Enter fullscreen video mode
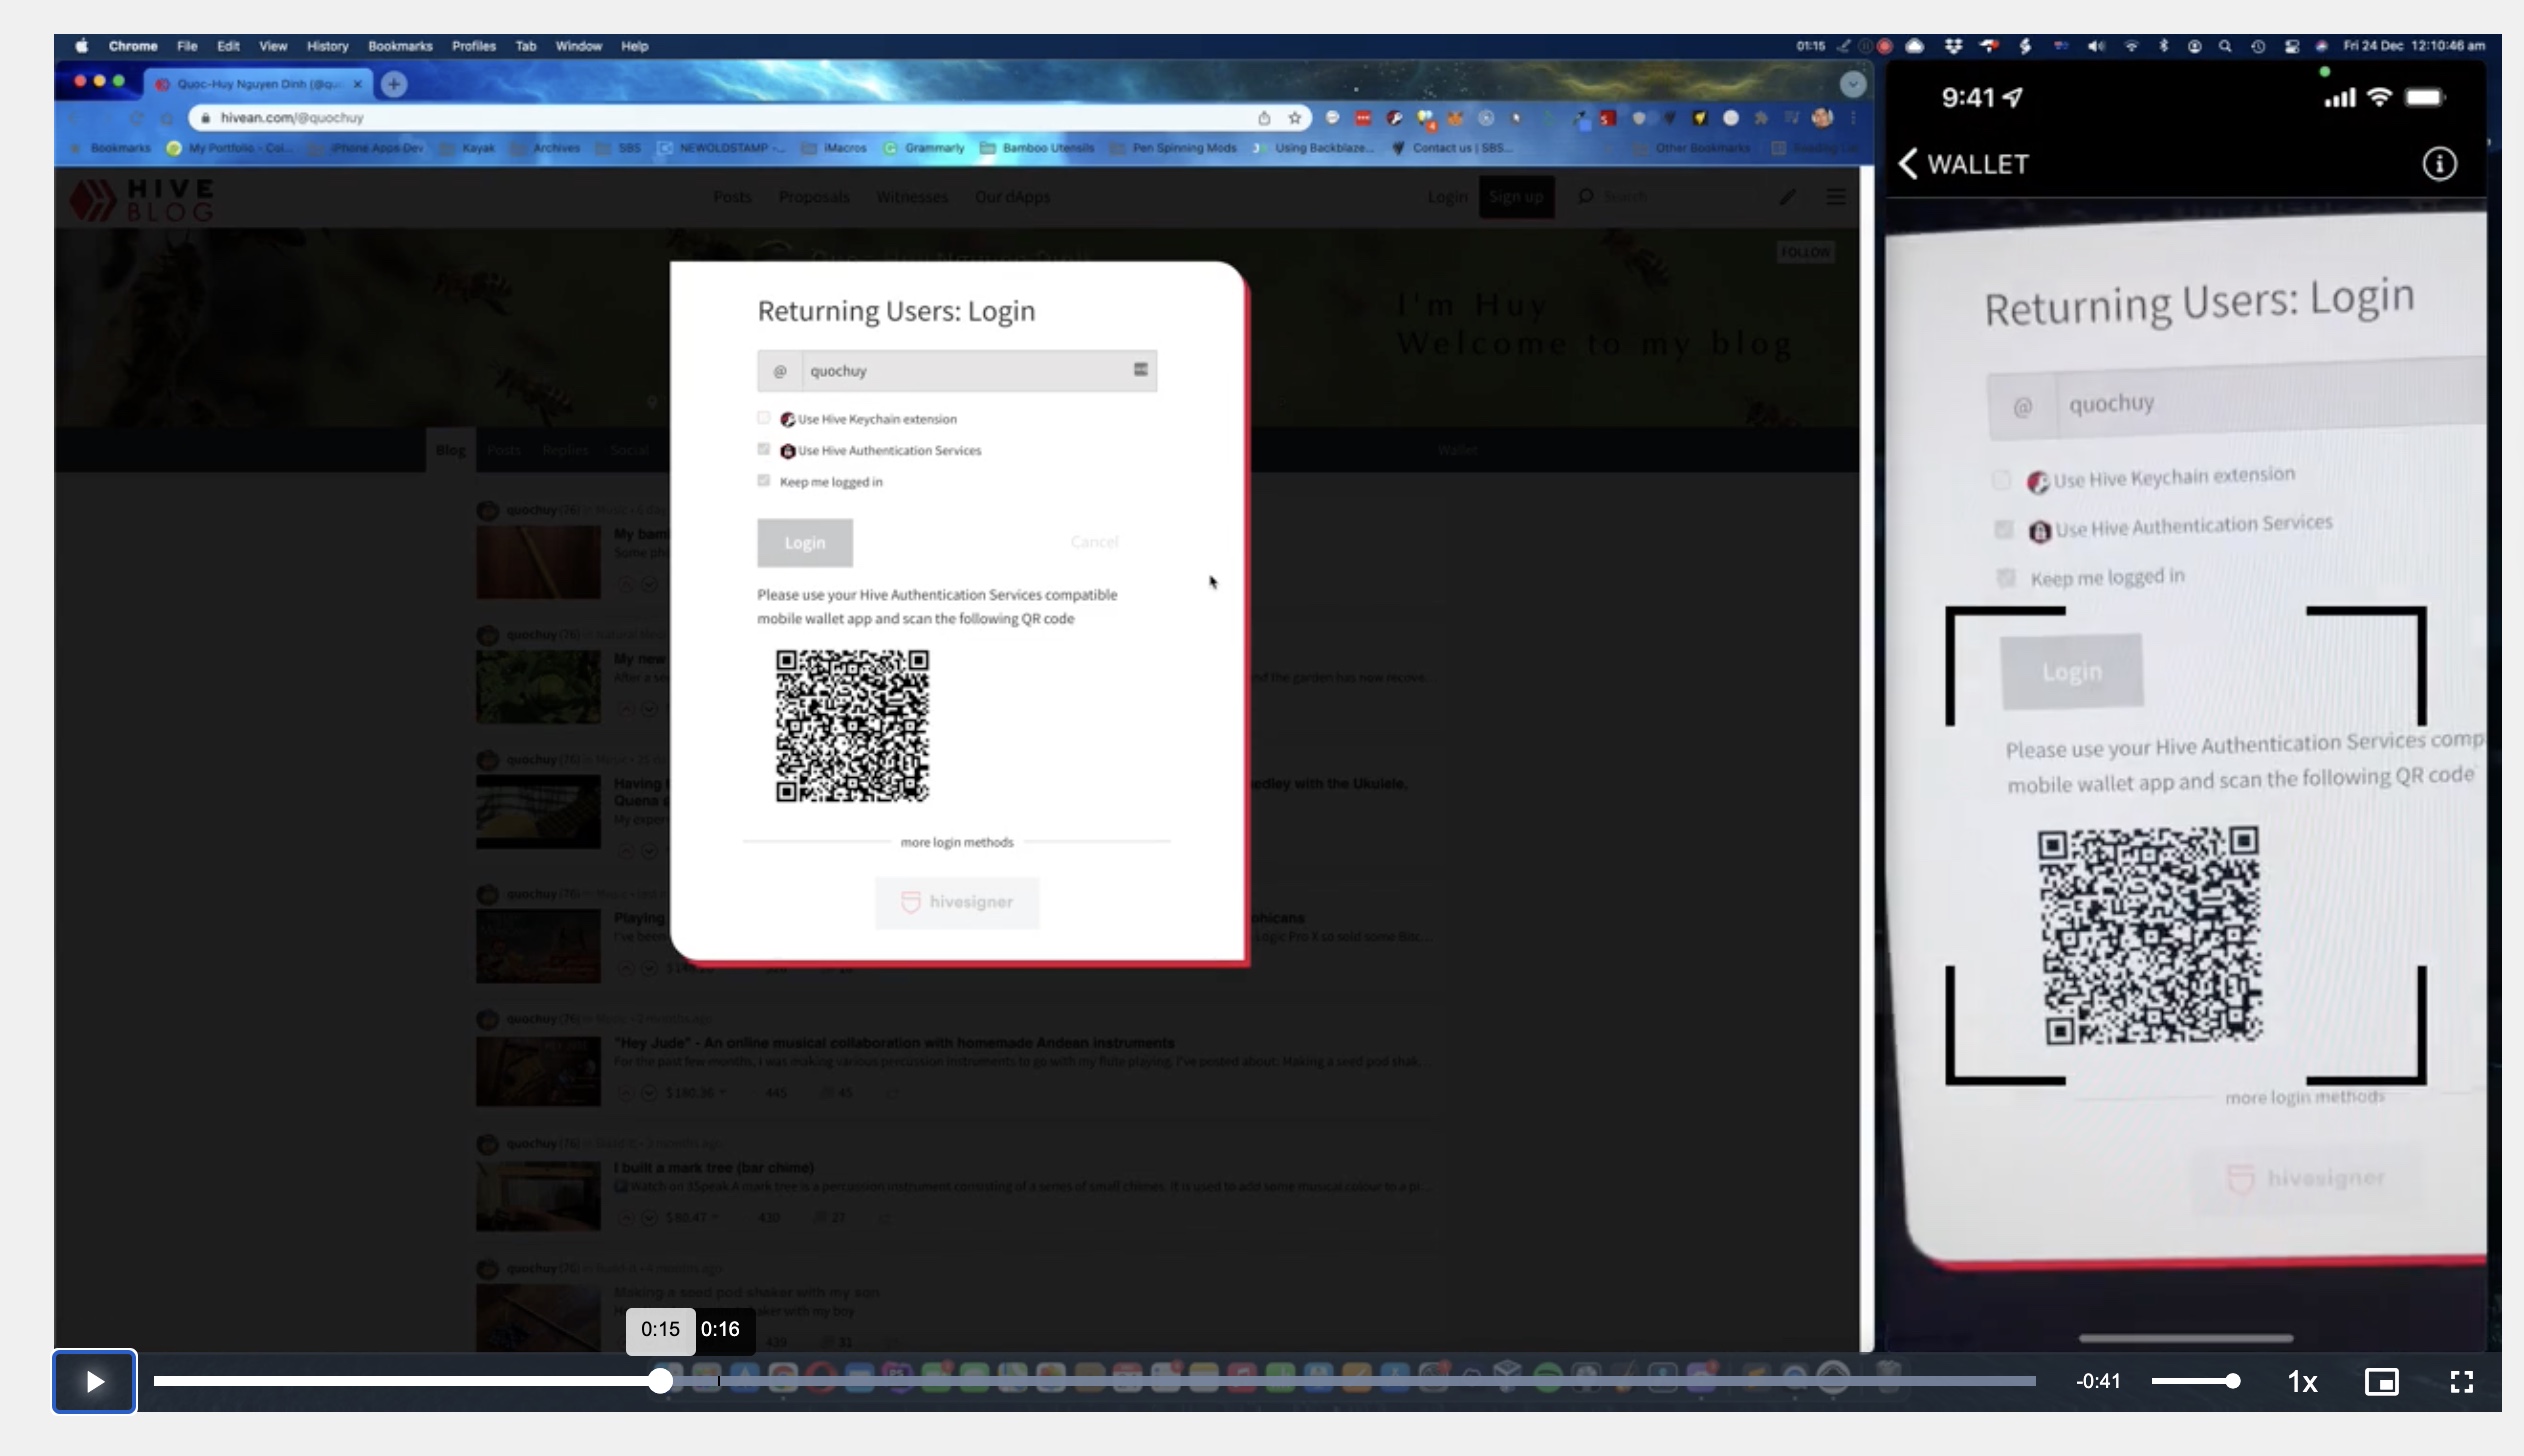Viewport: 2524px width, 1456px height. (x=2461, y=1381)
